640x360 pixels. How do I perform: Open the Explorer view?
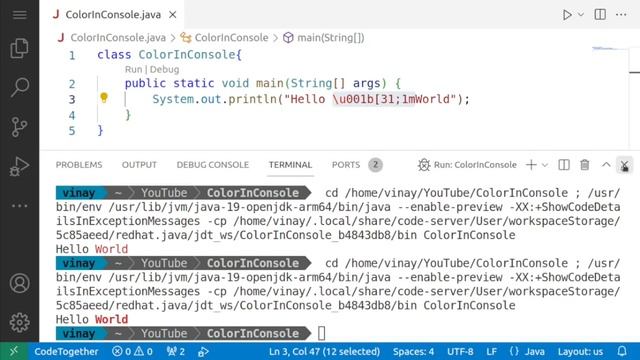tap(19, 48)
